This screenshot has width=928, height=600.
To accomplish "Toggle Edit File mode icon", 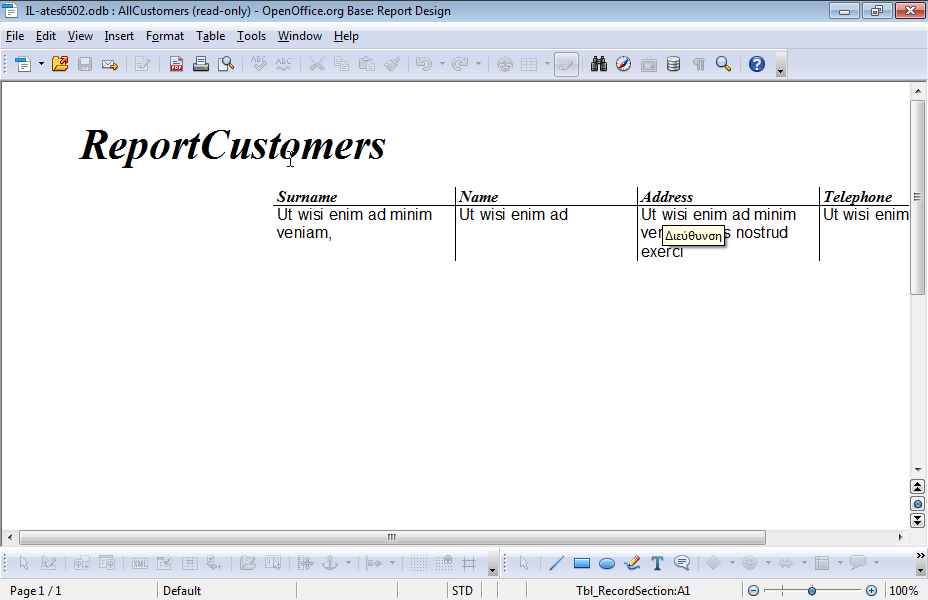I will pos(142,64).
